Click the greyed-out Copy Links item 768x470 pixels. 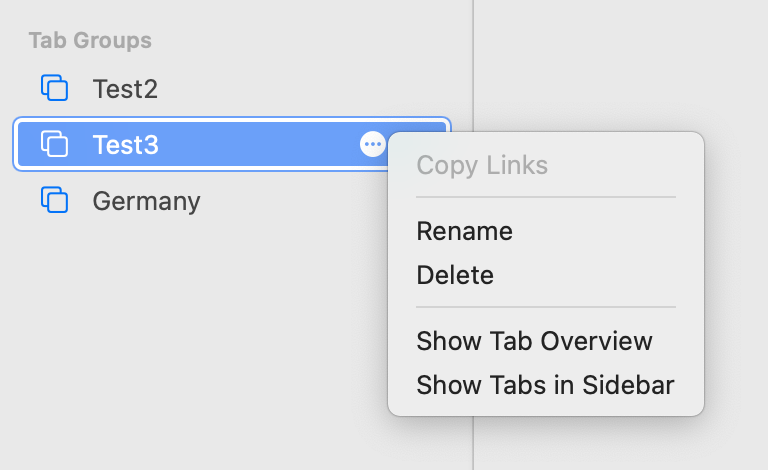[x=482, y=165]
